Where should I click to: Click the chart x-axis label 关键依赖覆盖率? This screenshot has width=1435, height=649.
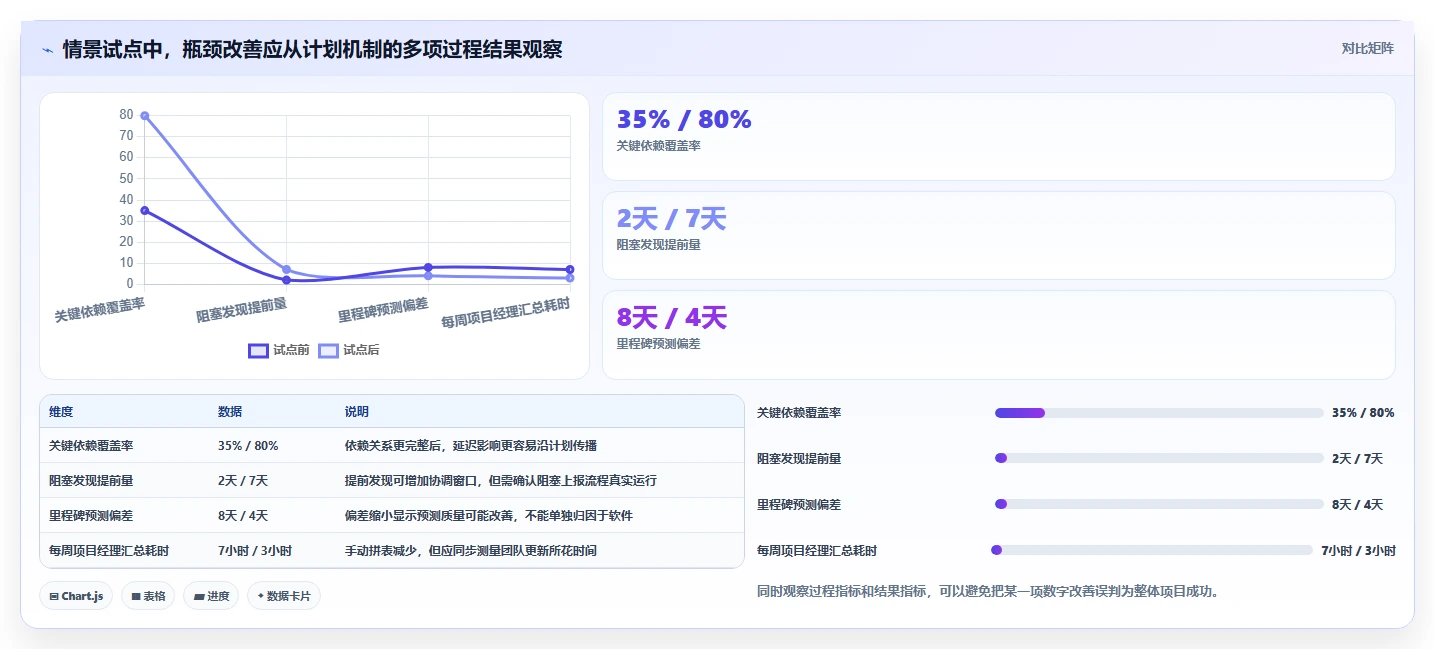[100, 309]
